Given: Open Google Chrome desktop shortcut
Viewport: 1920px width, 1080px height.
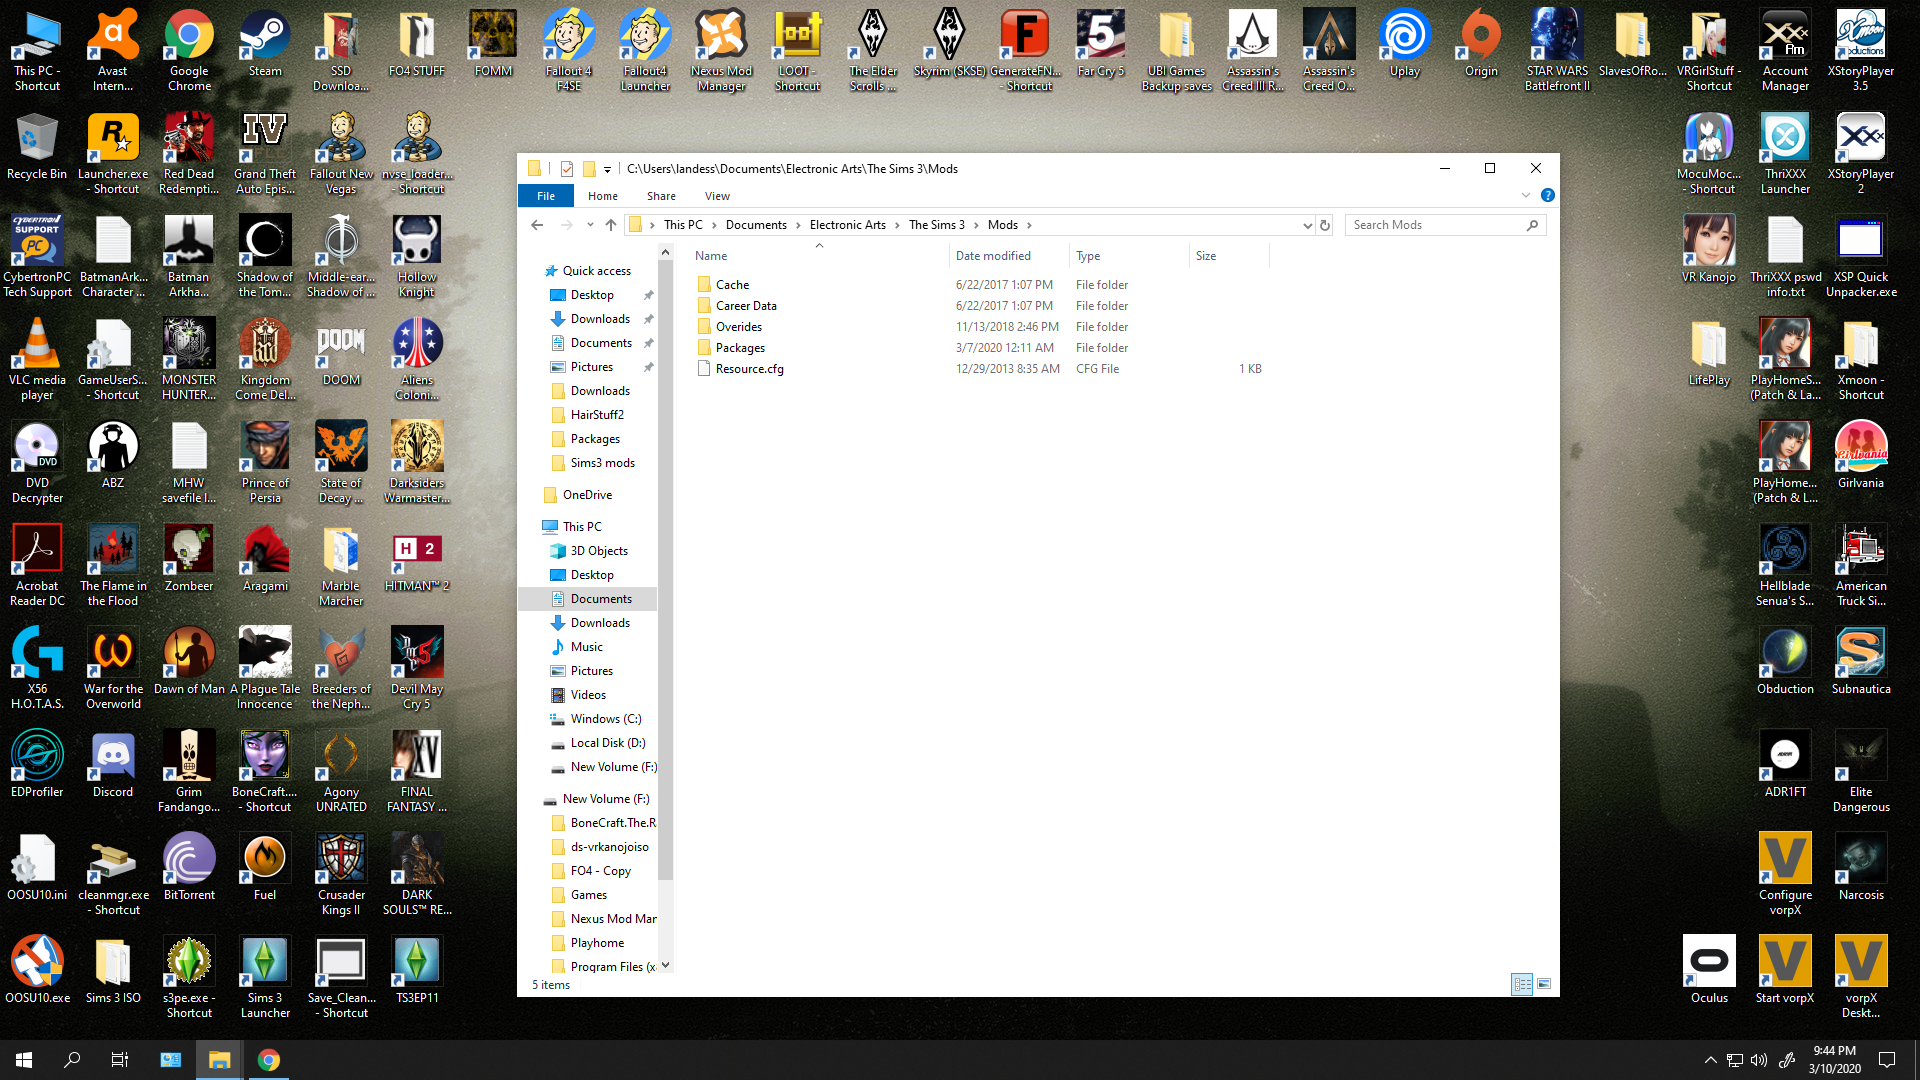Looking at the screenshot, I should pyautogui.click(x=189, y=50).
